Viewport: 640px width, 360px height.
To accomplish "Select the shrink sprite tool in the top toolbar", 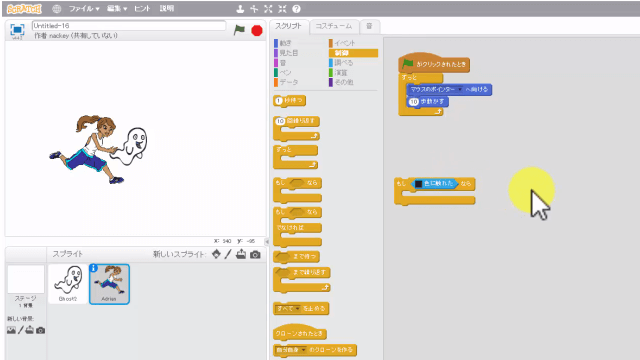I will [282, 9].
